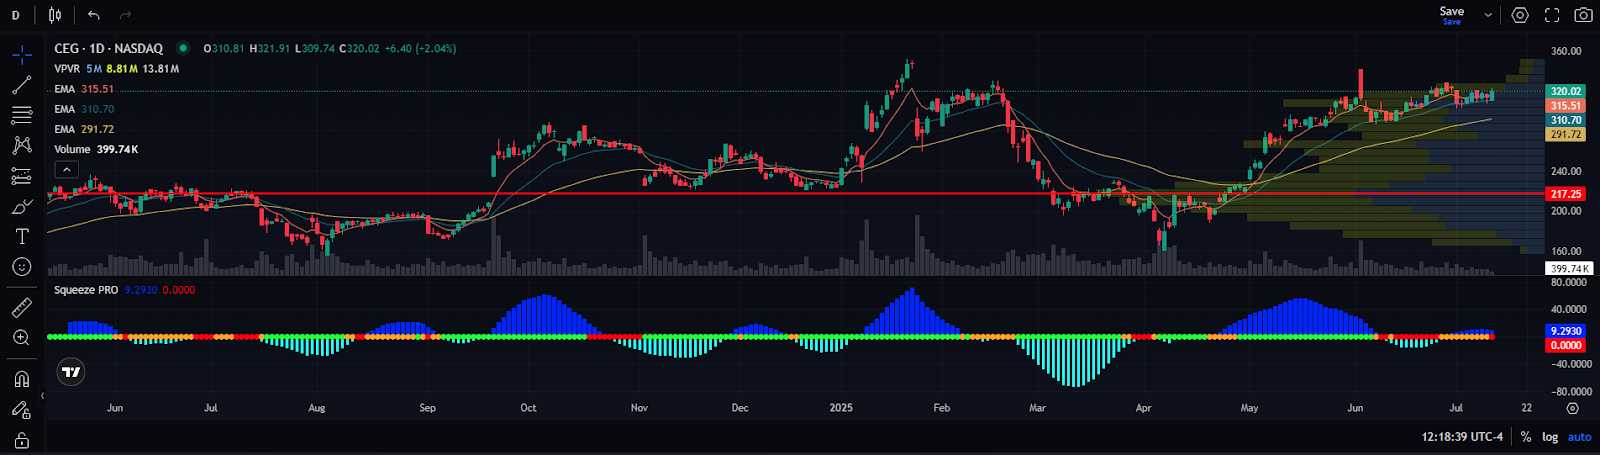Click the 315.51 red price axis label
Screen dimensions: 1600x455
point(1566,105)
